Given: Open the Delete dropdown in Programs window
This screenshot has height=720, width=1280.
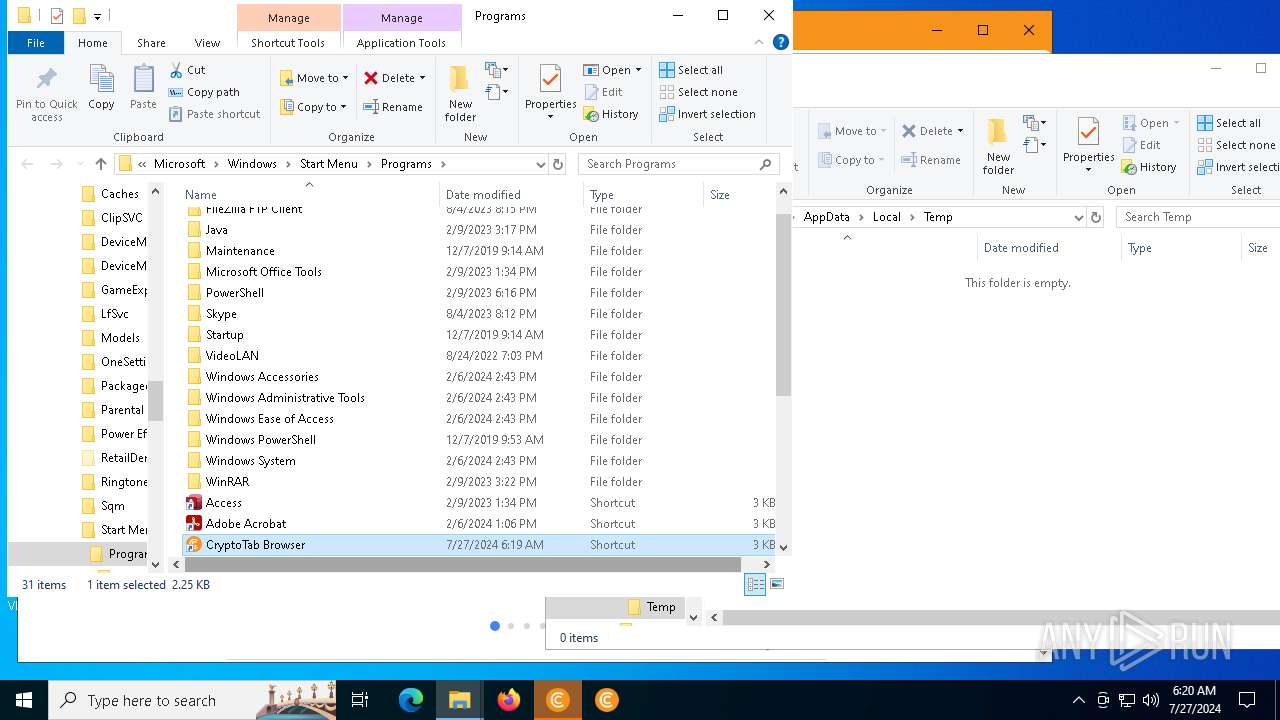Looking at the screenshot, I should coord(394,78).
